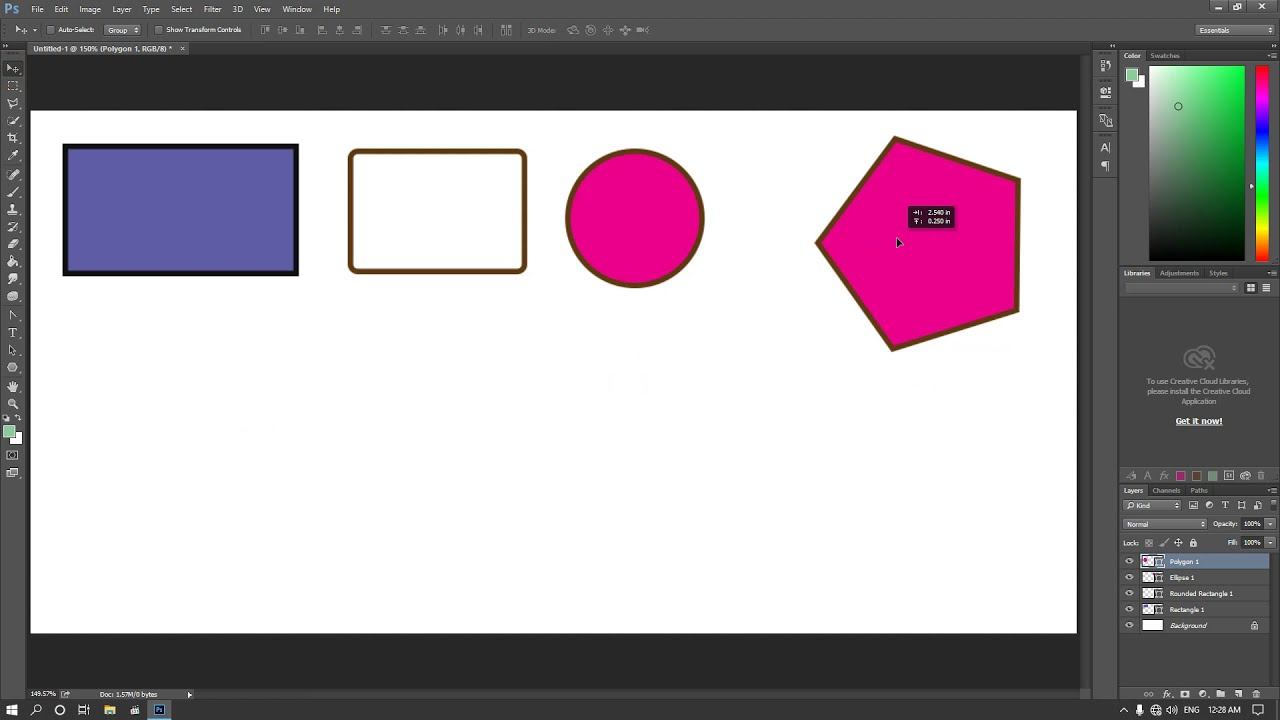Delete layer with trash icon
Image resolution: width=1280 pixels, height=720 pixels.
pos(1257,694)
